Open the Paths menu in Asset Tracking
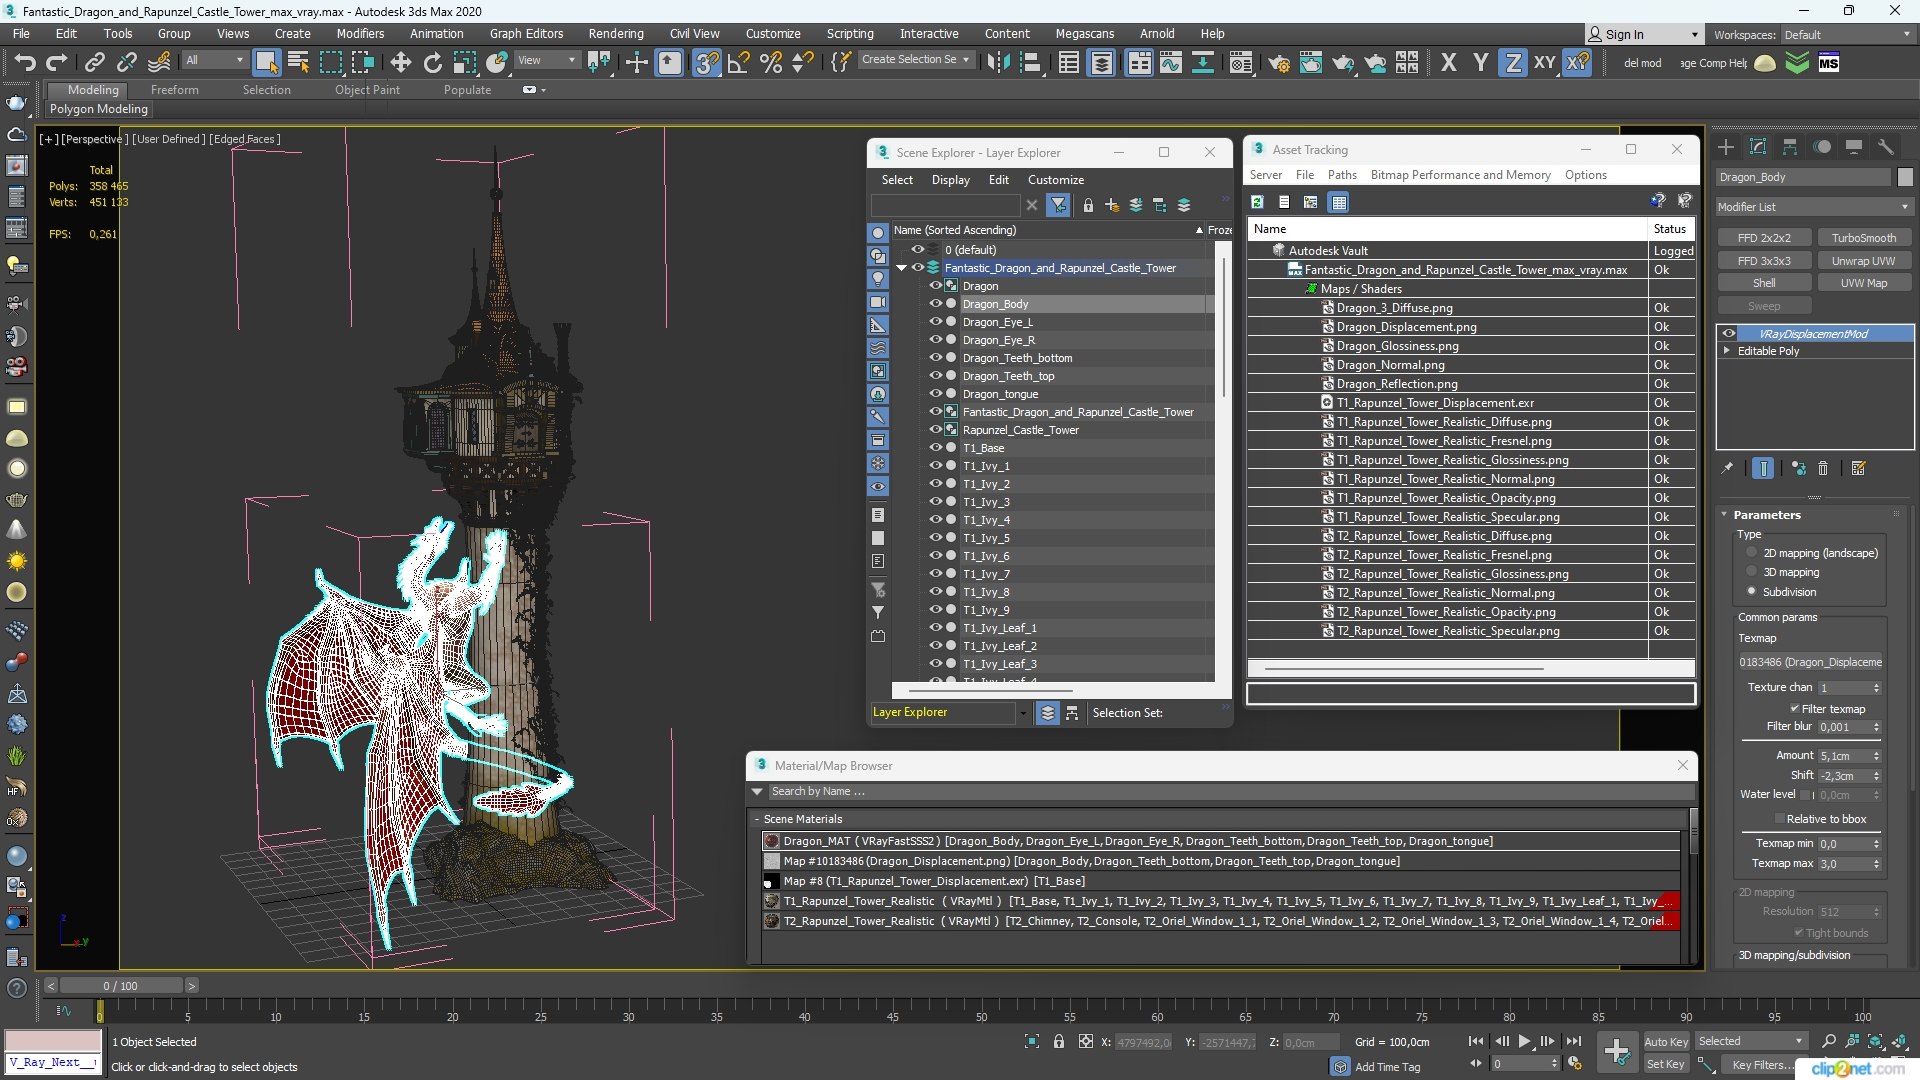Viewport: 1920px width, 1080px height. [x=1342, y=174]
